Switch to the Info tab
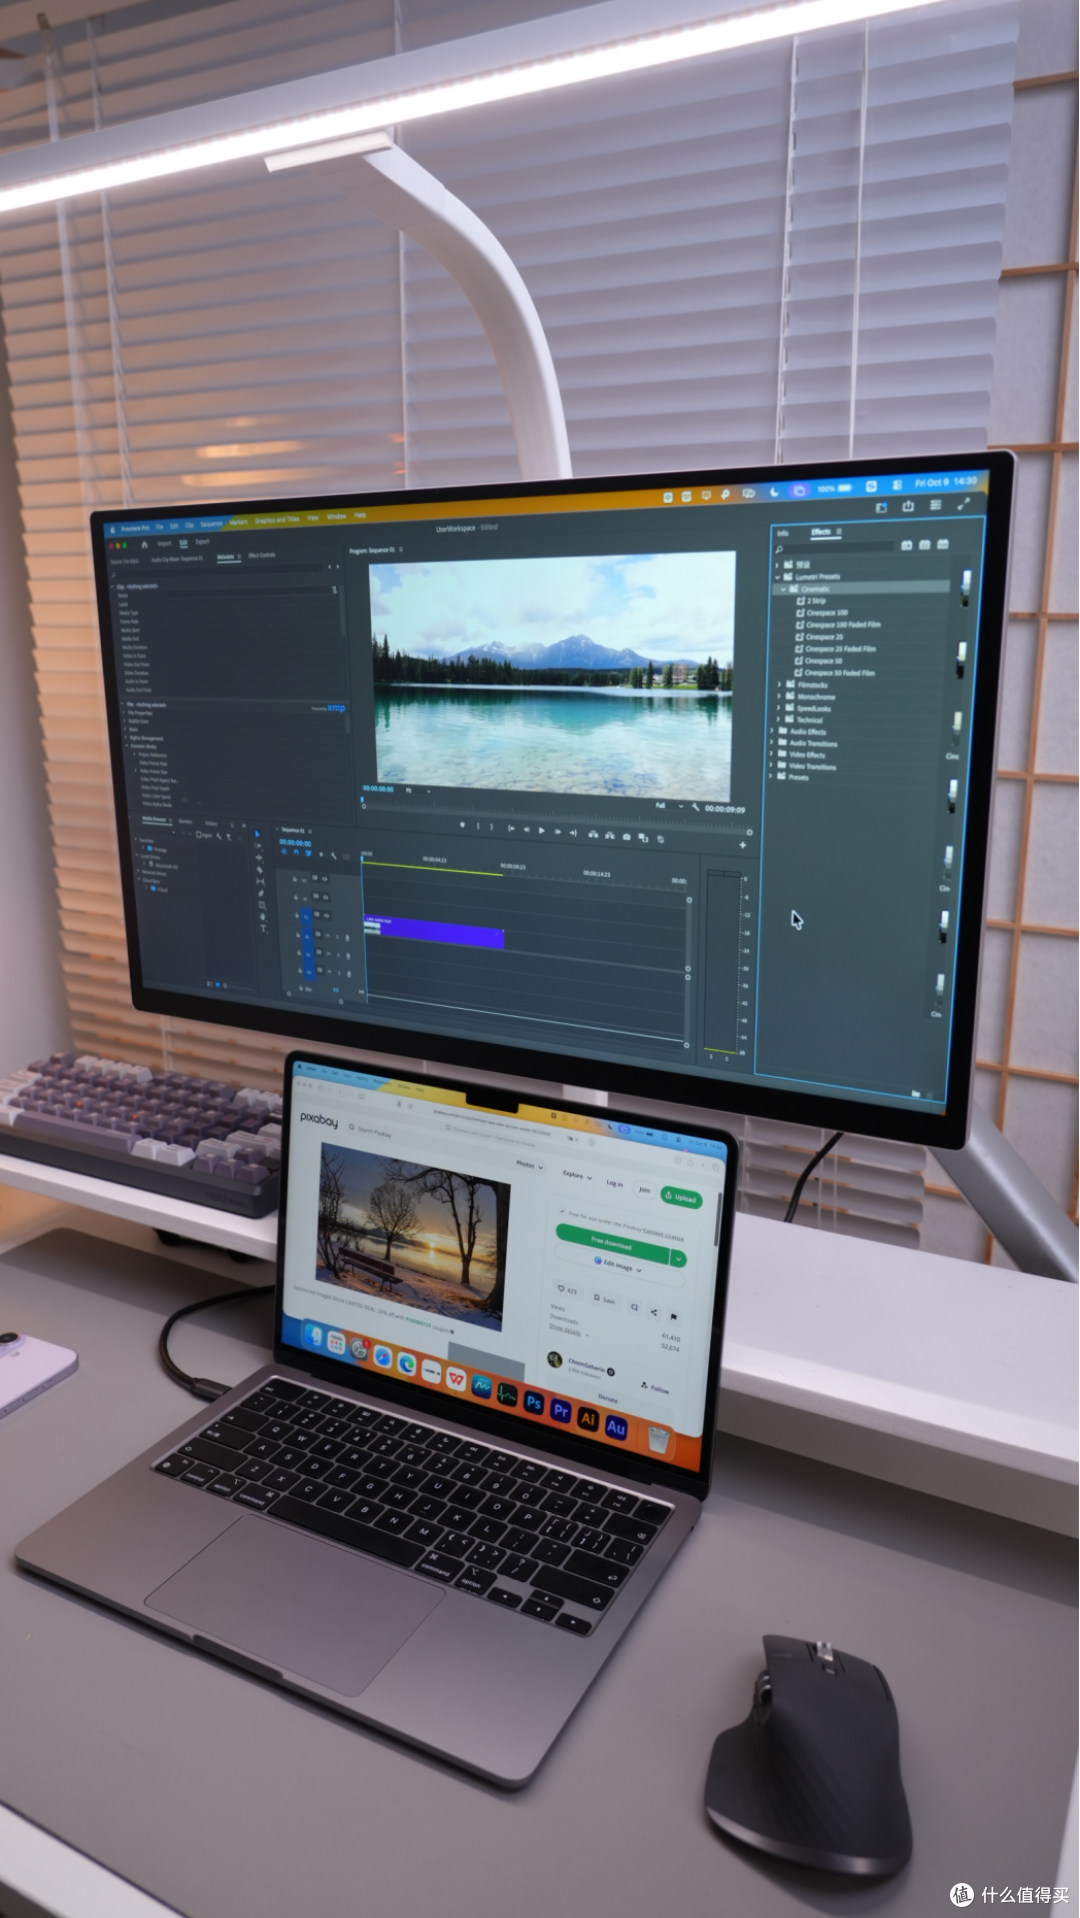The image size is (1080, 1918). point(783,533)
